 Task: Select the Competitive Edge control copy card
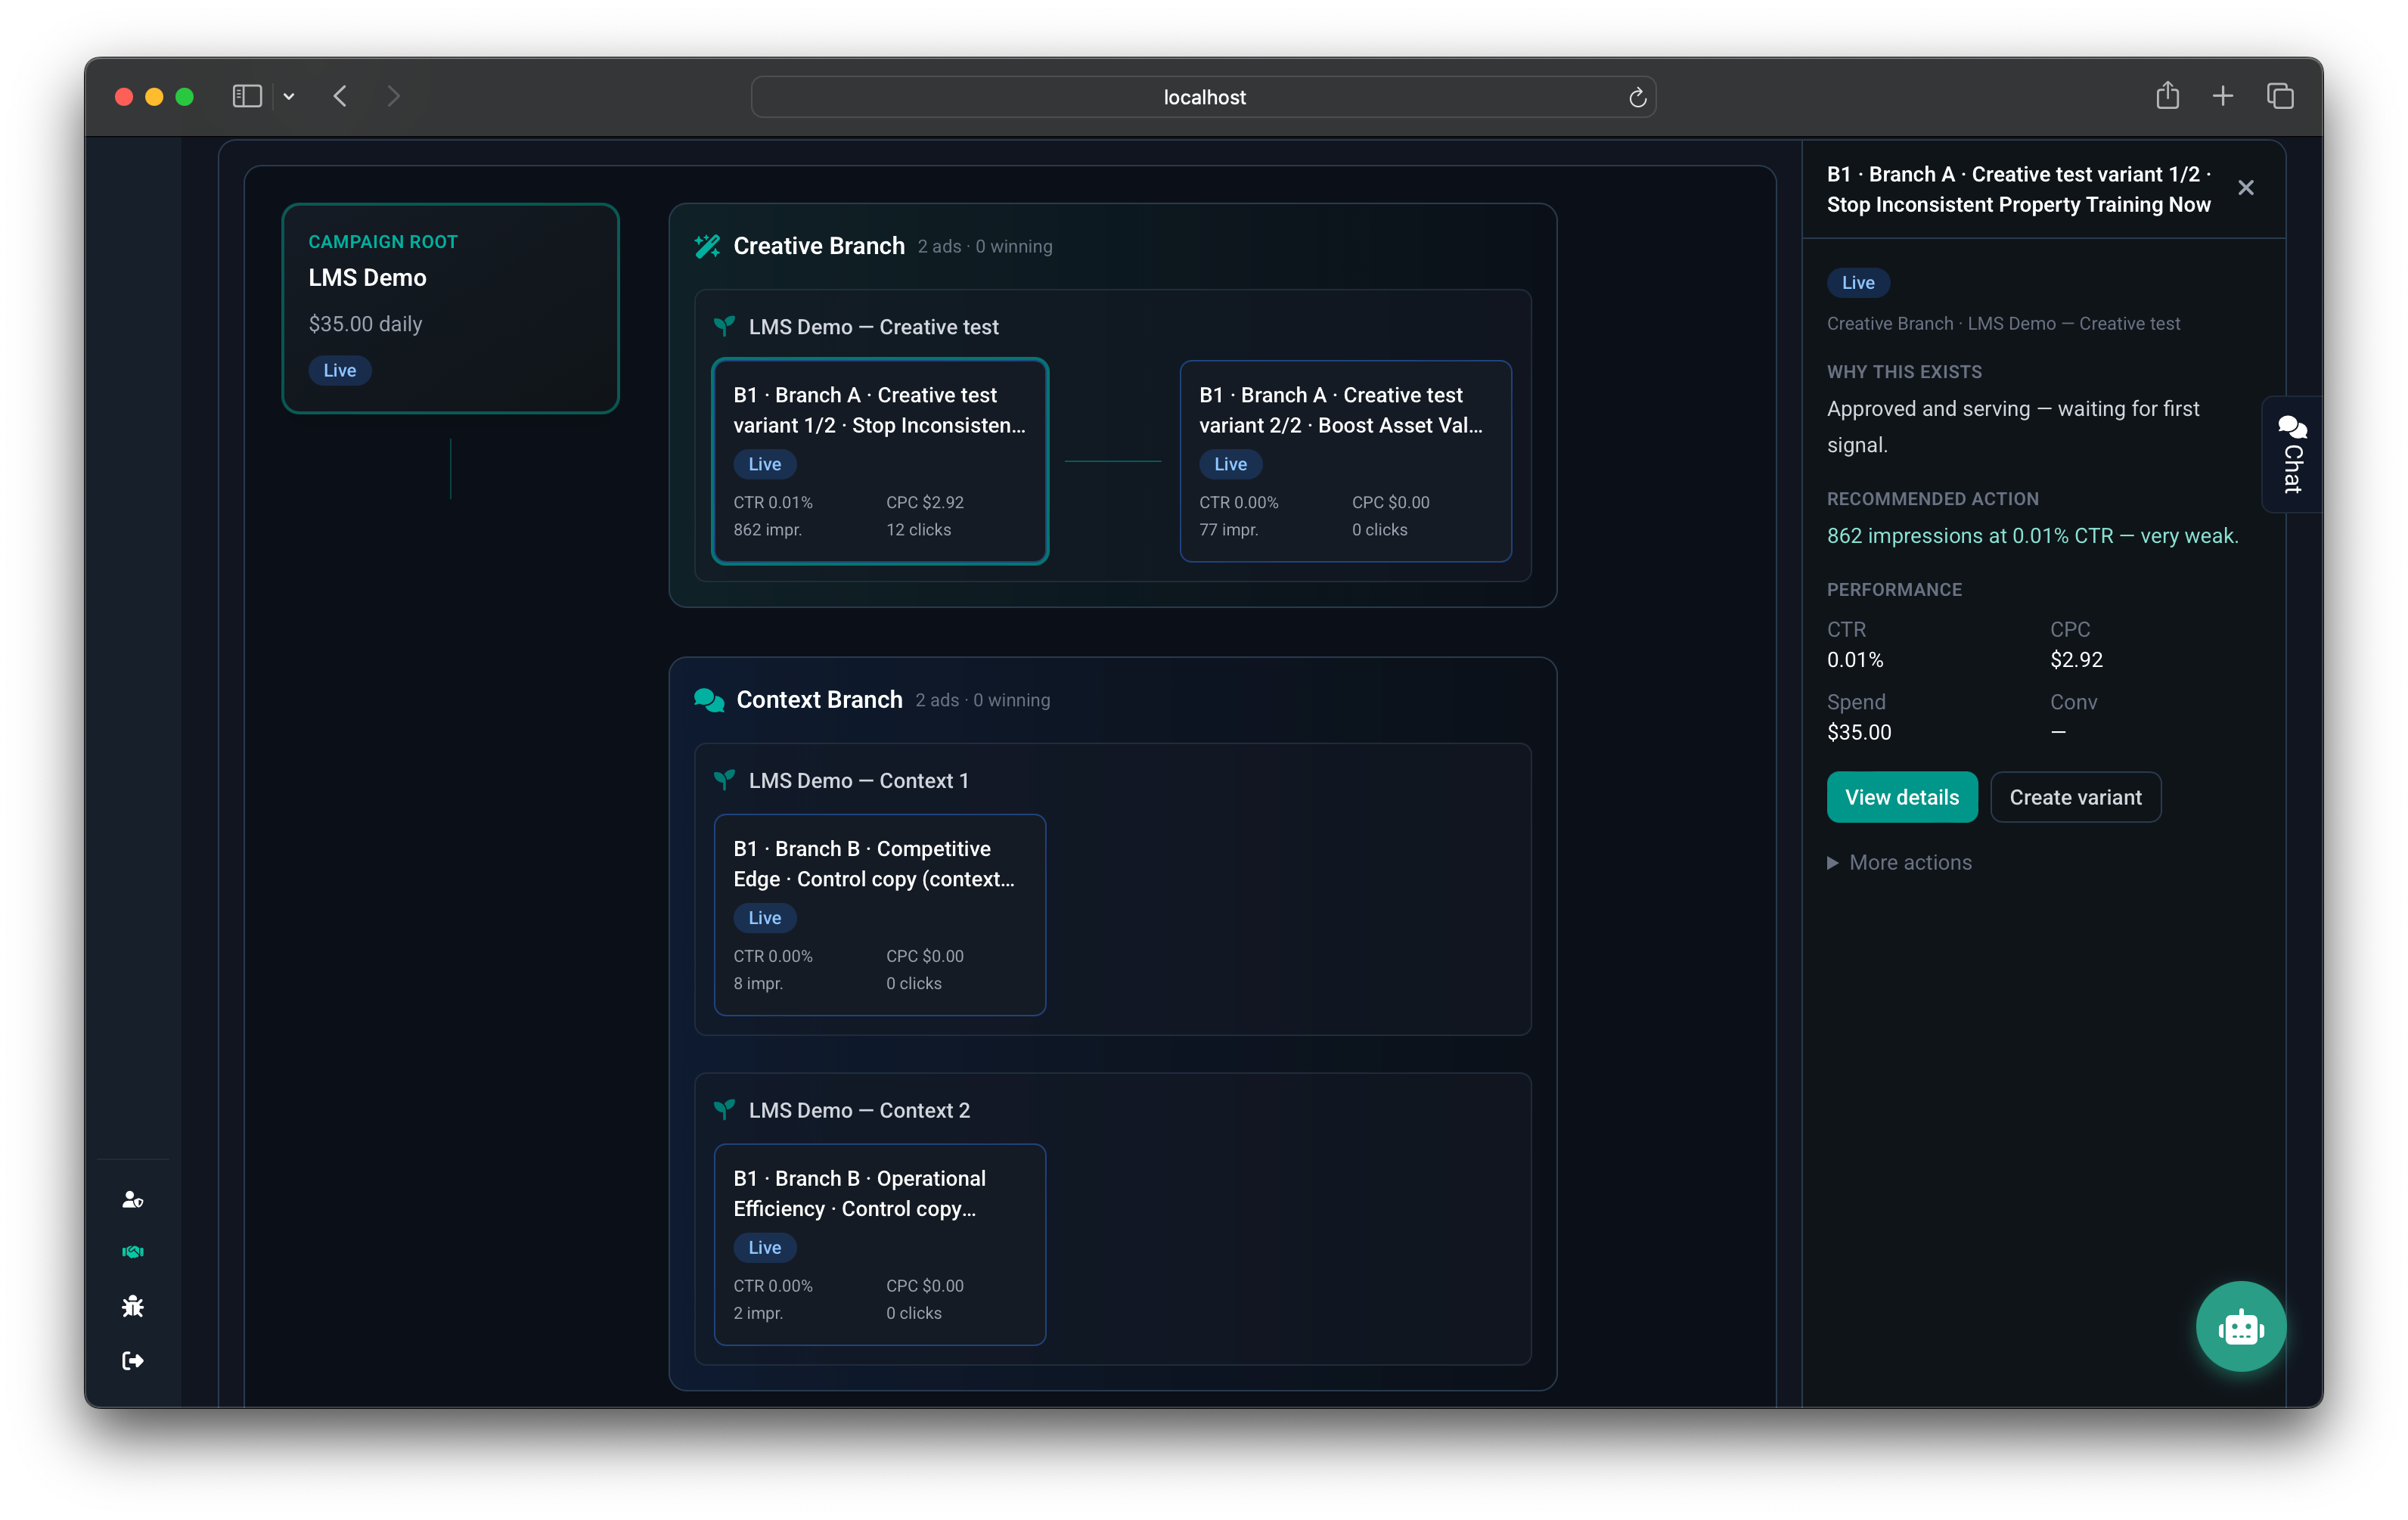(x=880, y=915)
